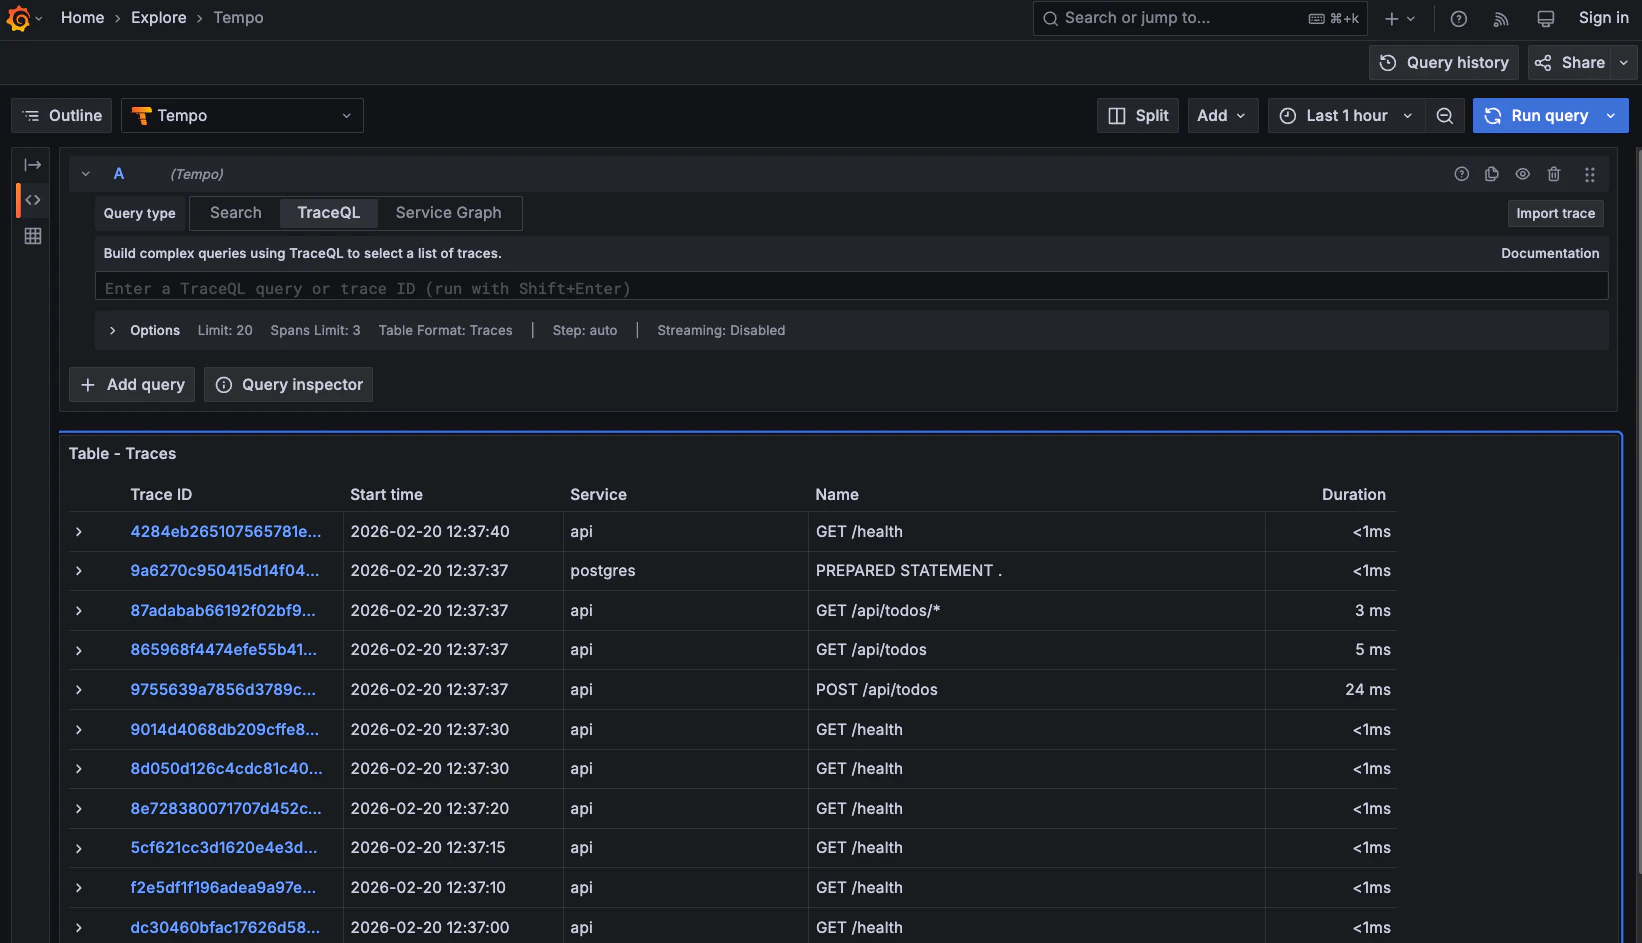The image size is (1642, 943).
Task: Go to Explore breadcrumb
Action: (x=159, y=18)
